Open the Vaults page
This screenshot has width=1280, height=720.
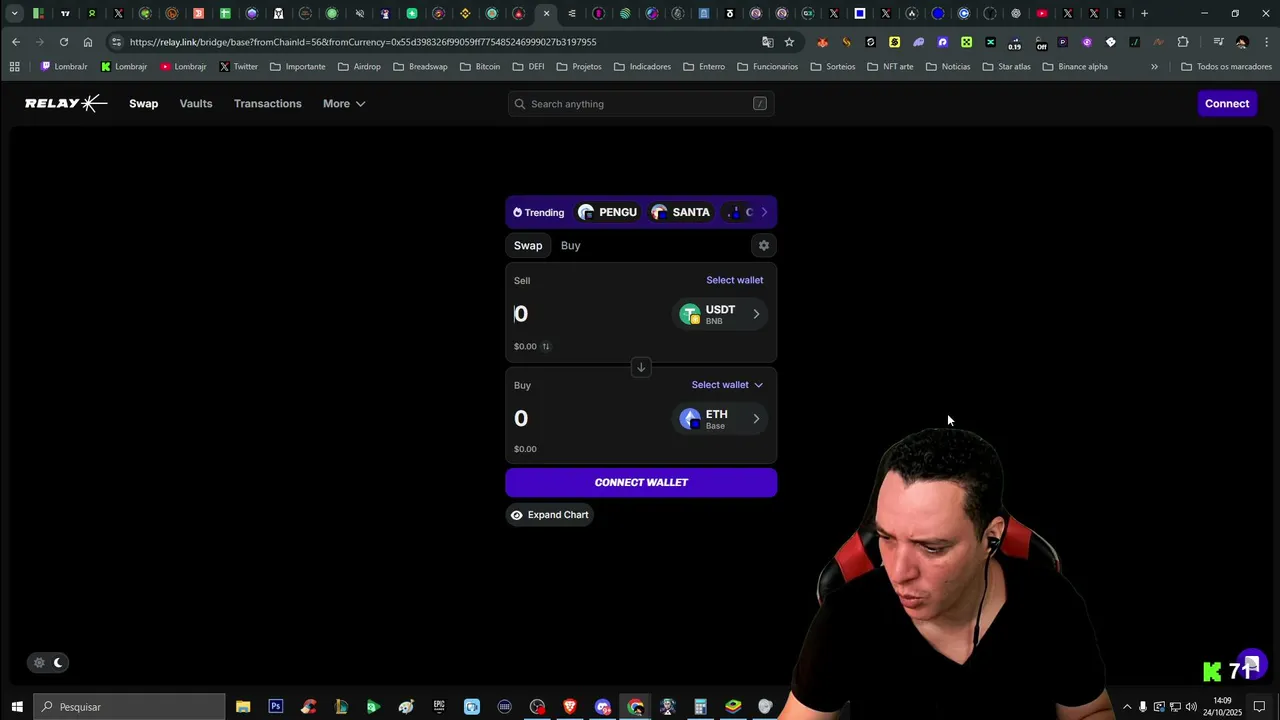point(196,104)
